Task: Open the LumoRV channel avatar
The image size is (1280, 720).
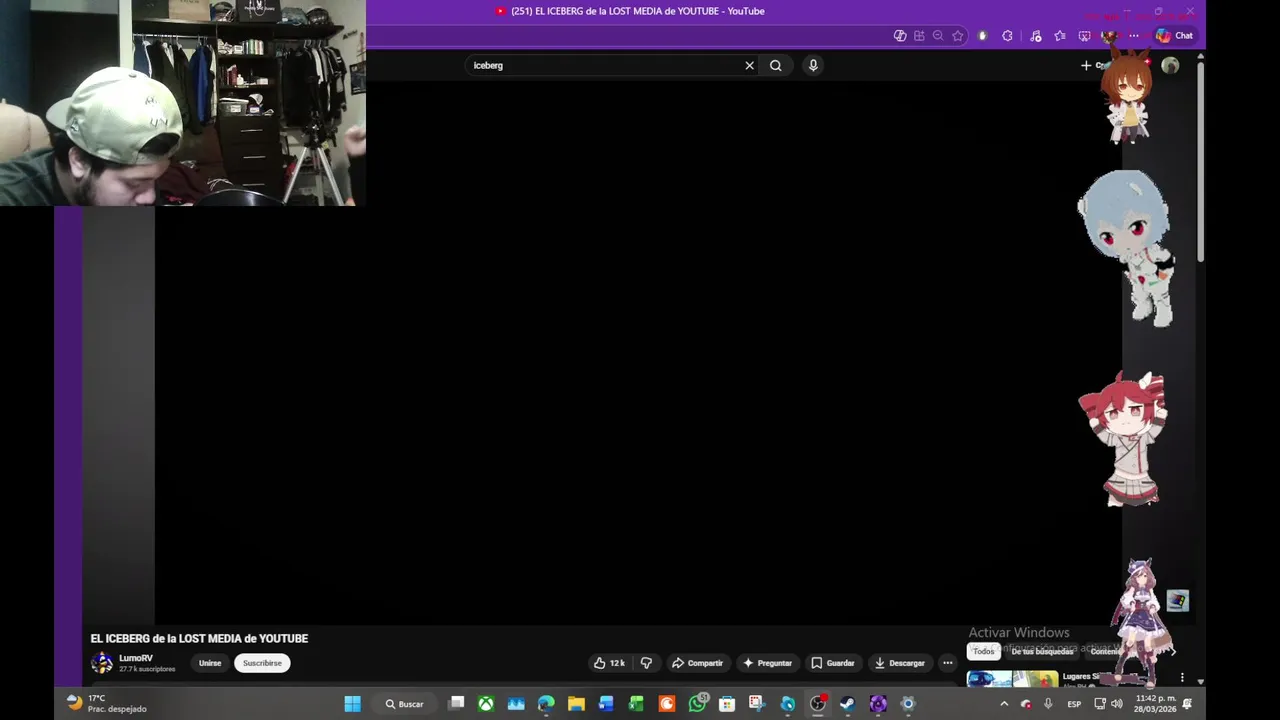Action: (x=102, y=663)
